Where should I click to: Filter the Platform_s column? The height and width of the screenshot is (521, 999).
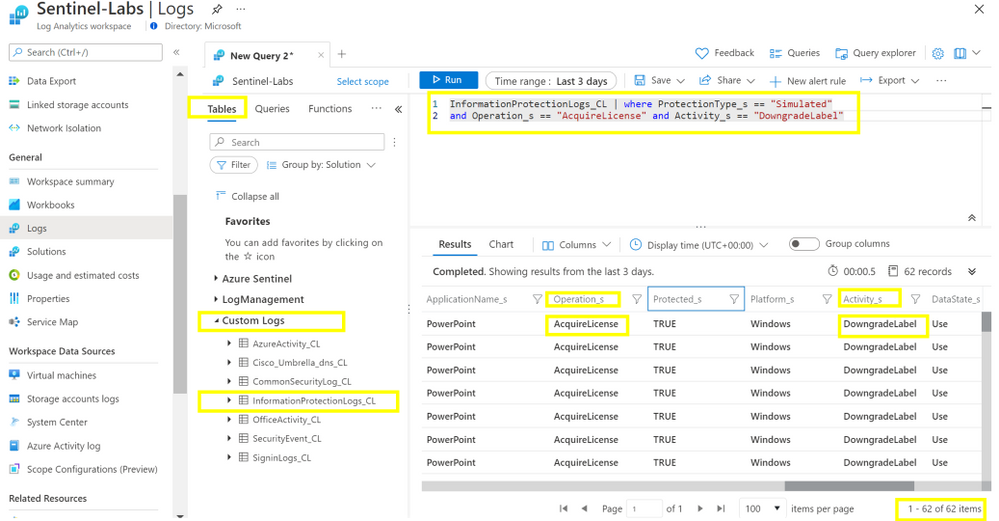[x=826, y=299]
